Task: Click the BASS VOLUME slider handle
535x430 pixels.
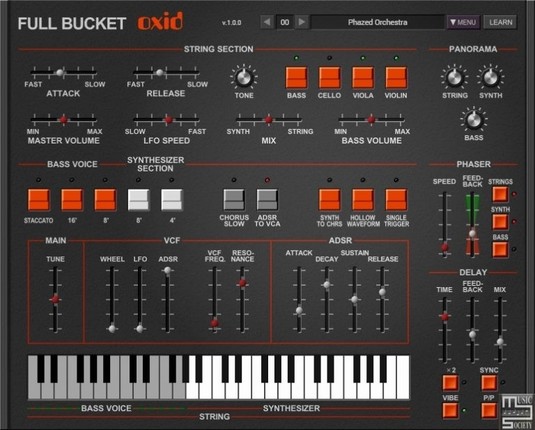Action: [371, 119]
